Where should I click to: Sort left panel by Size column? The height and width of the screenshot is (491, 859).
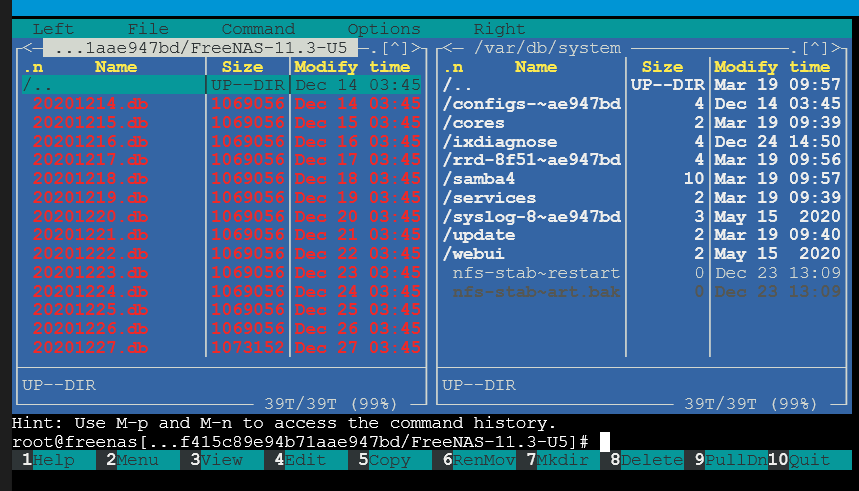tap(243, 67)
